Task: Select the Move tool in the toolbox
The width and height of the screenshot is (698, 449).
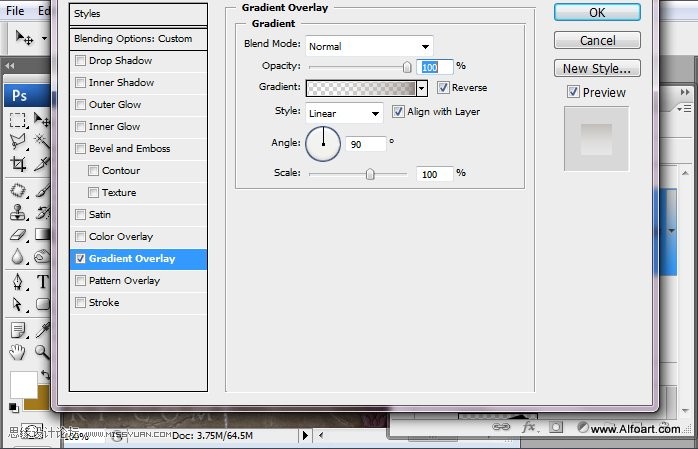Action: (x=42, y=120)
